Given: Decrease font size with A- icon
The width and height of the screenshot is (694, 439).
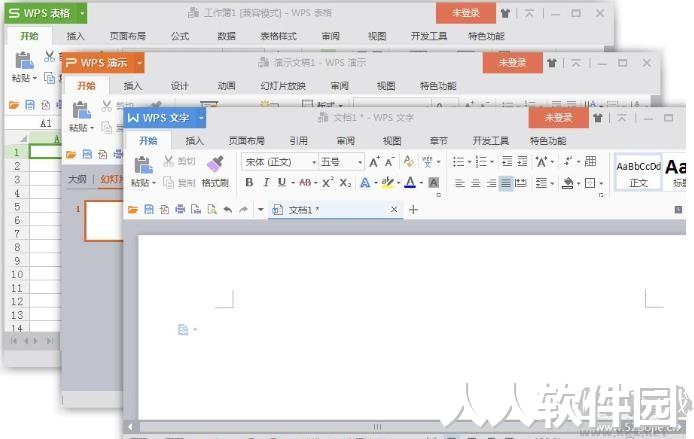Looking at the screenshot, I should pos(389,162).
